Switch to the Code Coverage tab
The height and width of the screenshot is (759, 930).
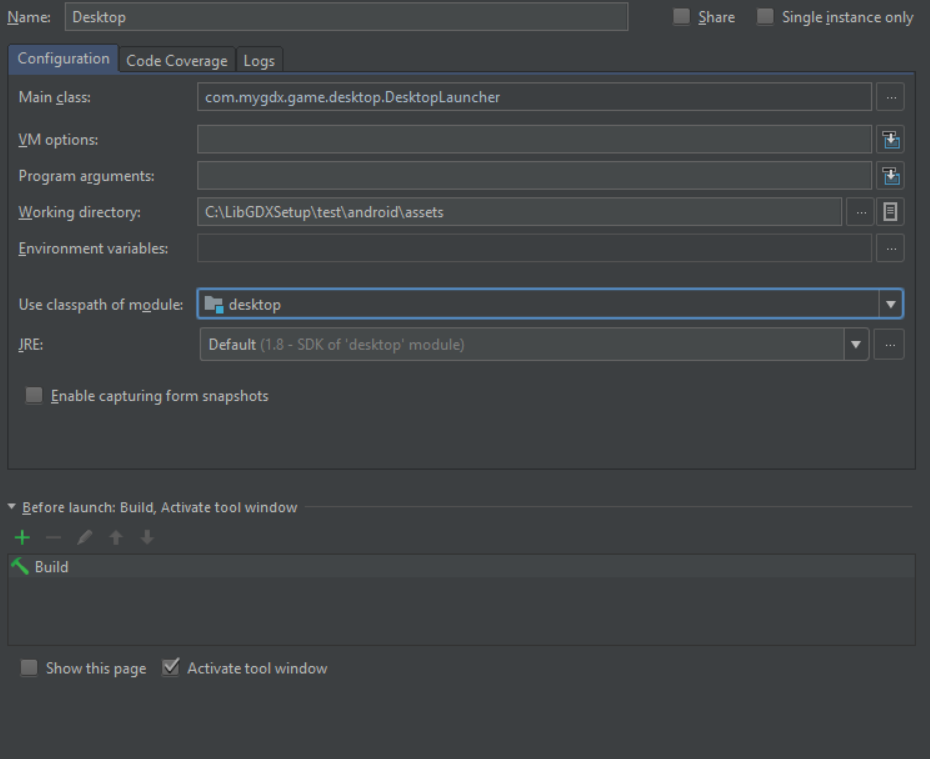(177, 60)
